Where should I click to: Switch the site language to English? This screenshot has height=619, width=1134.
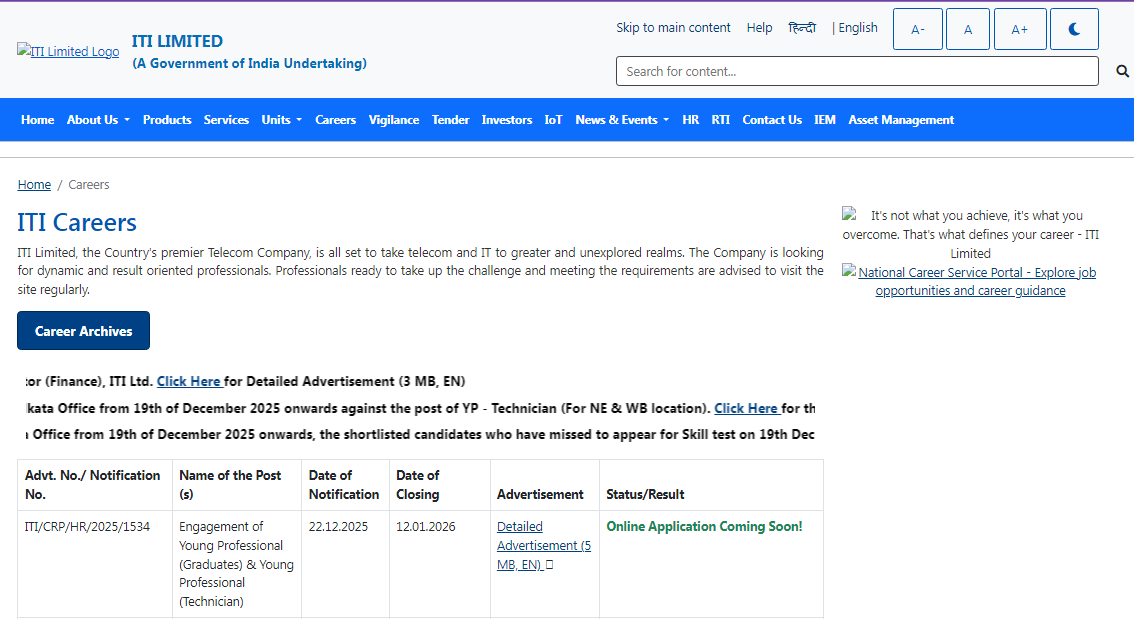click(859, 28)
